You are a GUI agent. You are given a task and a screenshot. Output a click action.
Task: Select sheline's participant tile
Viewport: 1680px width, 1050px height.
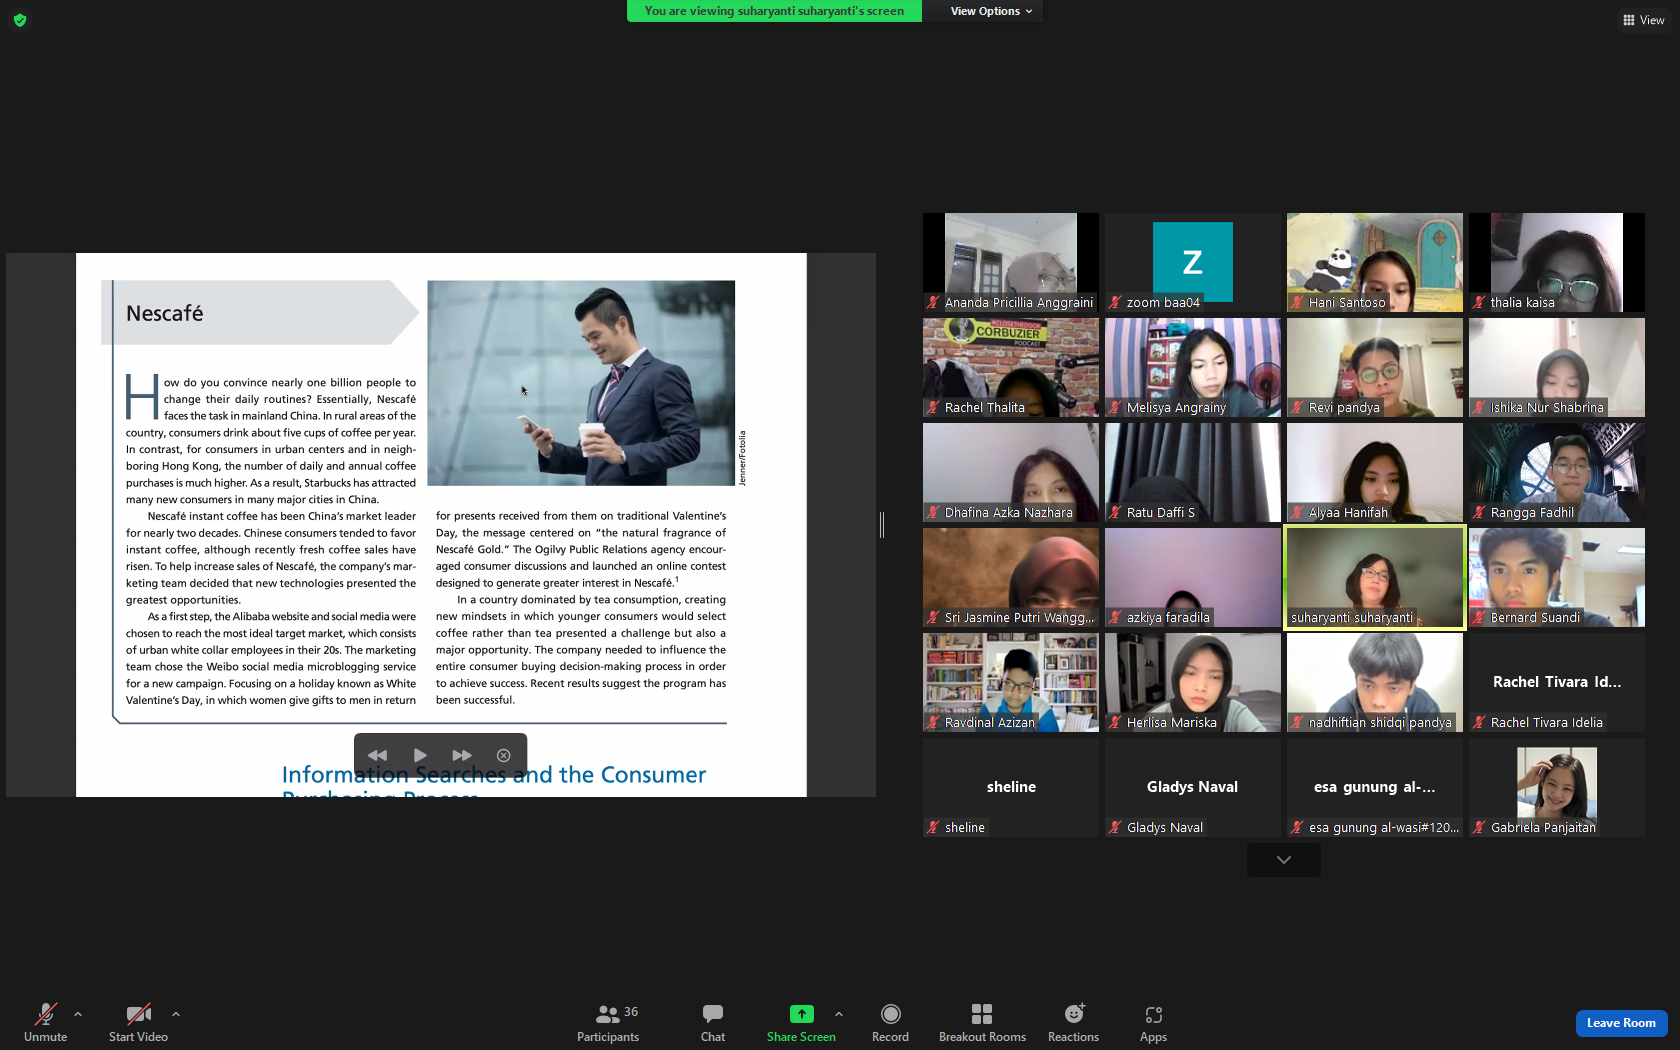(x=1011, y=787)
